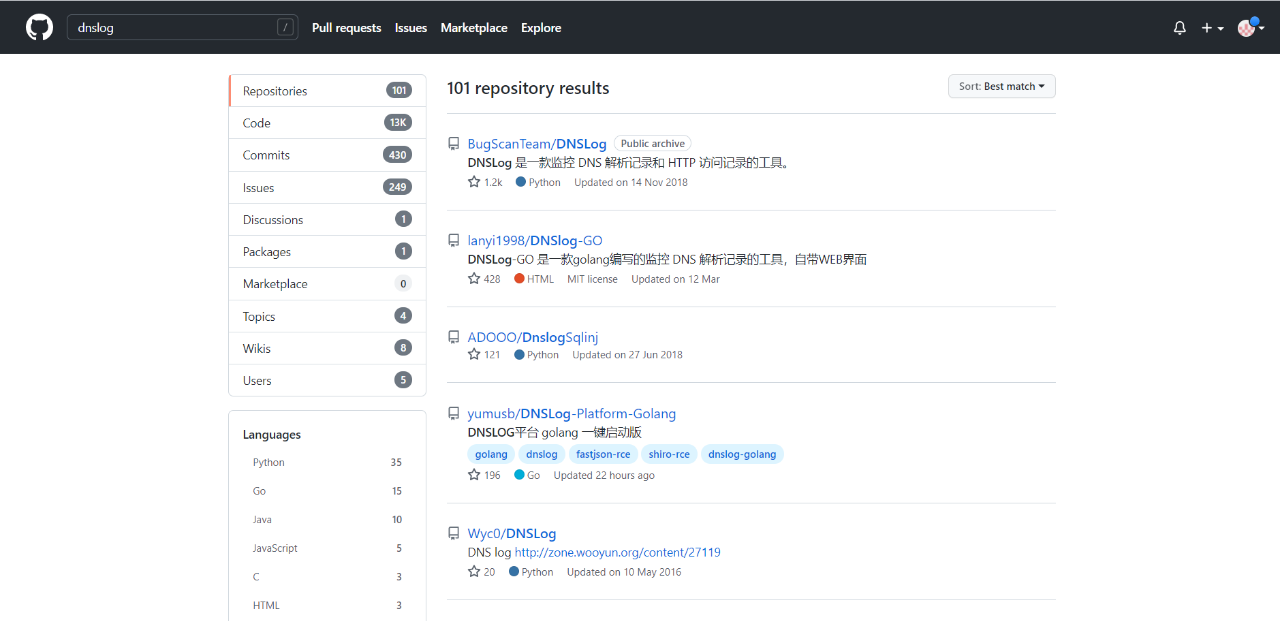Click the 20 stars count
Screen dimensions: 1280x621
coord(490,572)
